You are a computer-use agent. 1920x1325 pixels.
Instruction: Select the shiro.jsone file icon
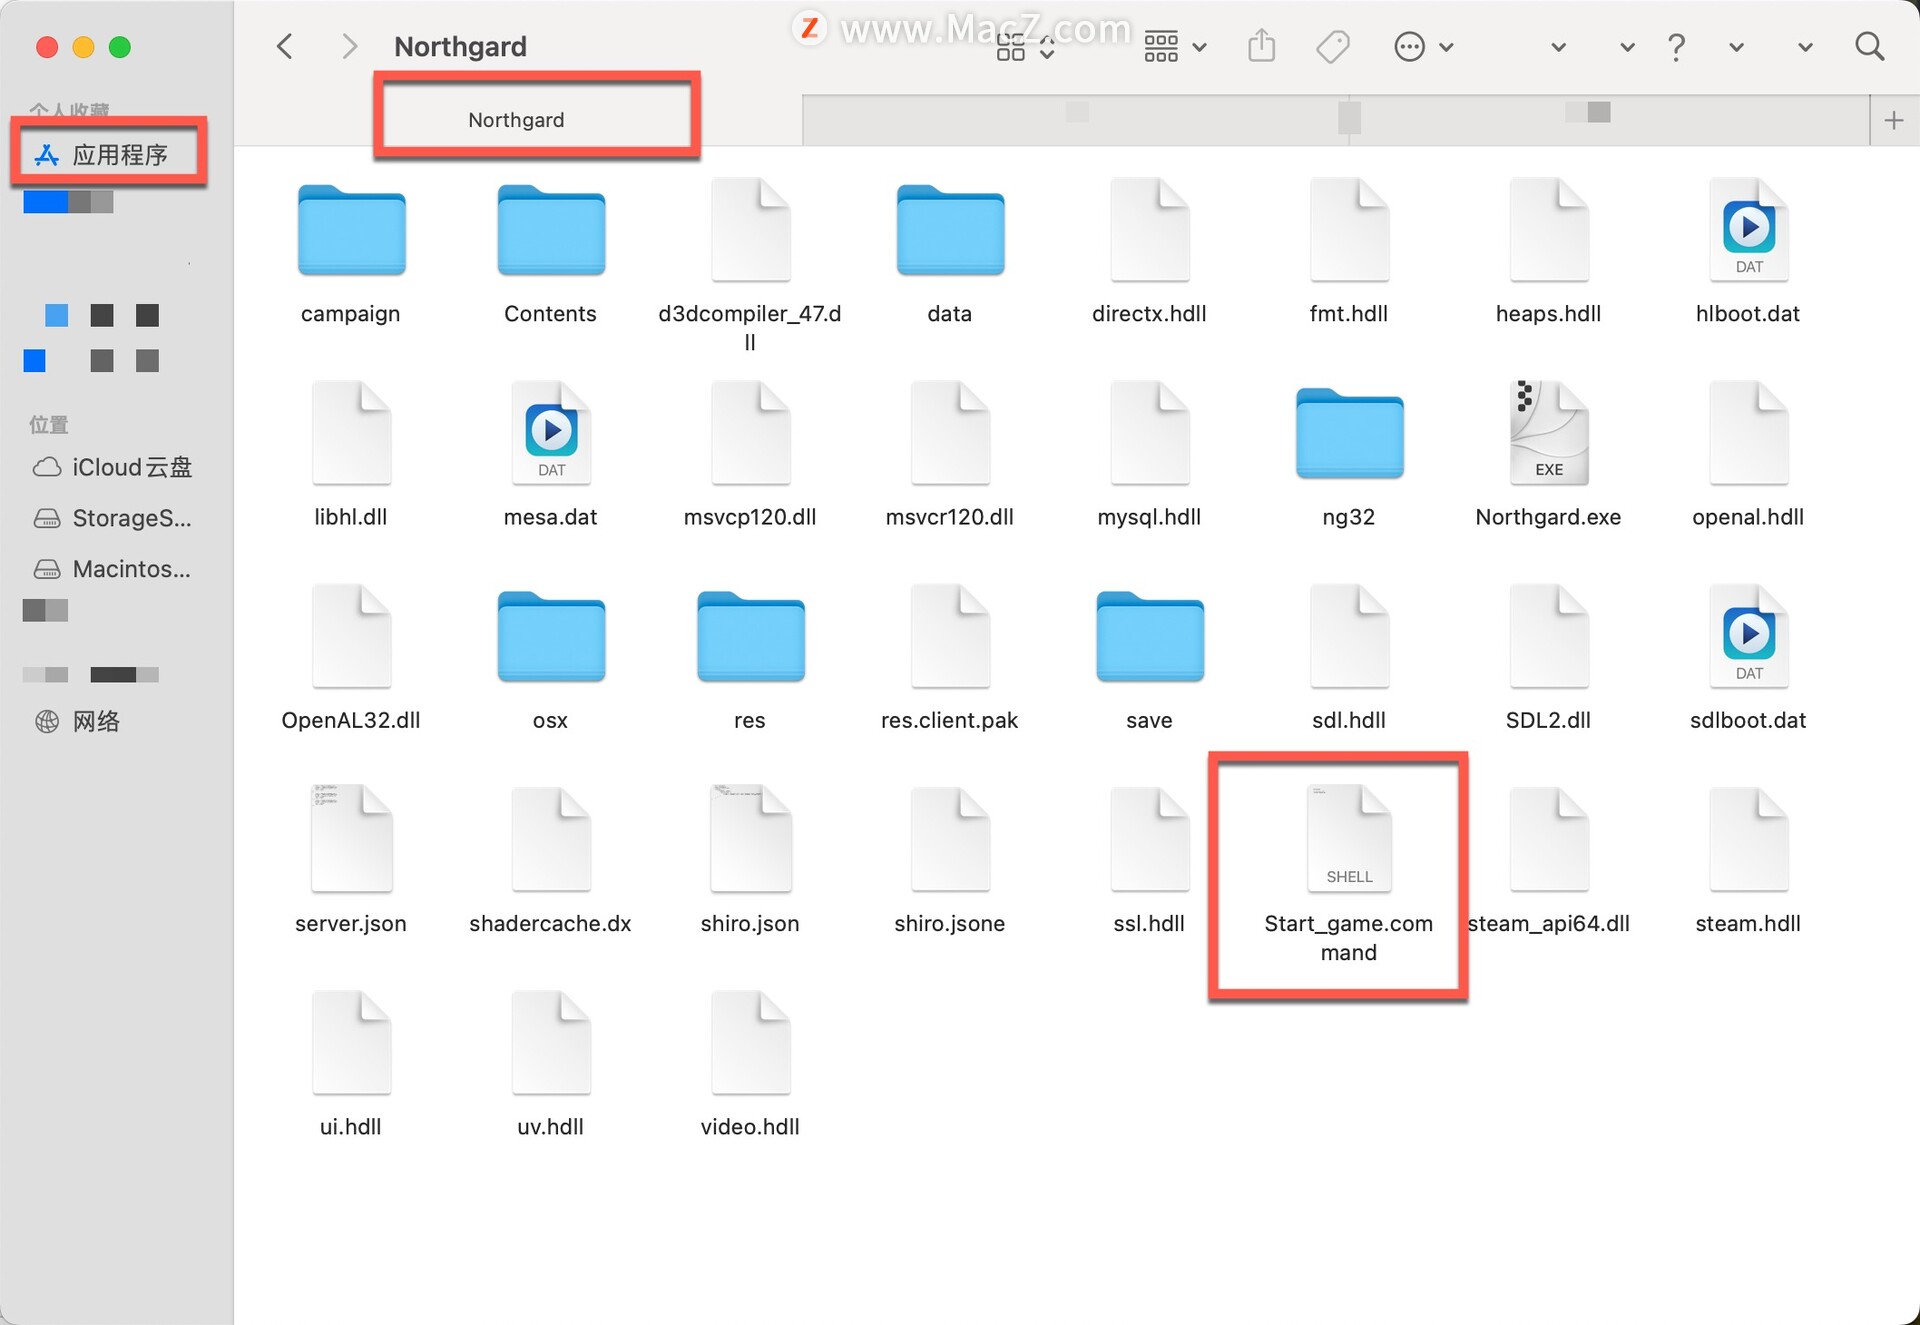coord(950,840)
